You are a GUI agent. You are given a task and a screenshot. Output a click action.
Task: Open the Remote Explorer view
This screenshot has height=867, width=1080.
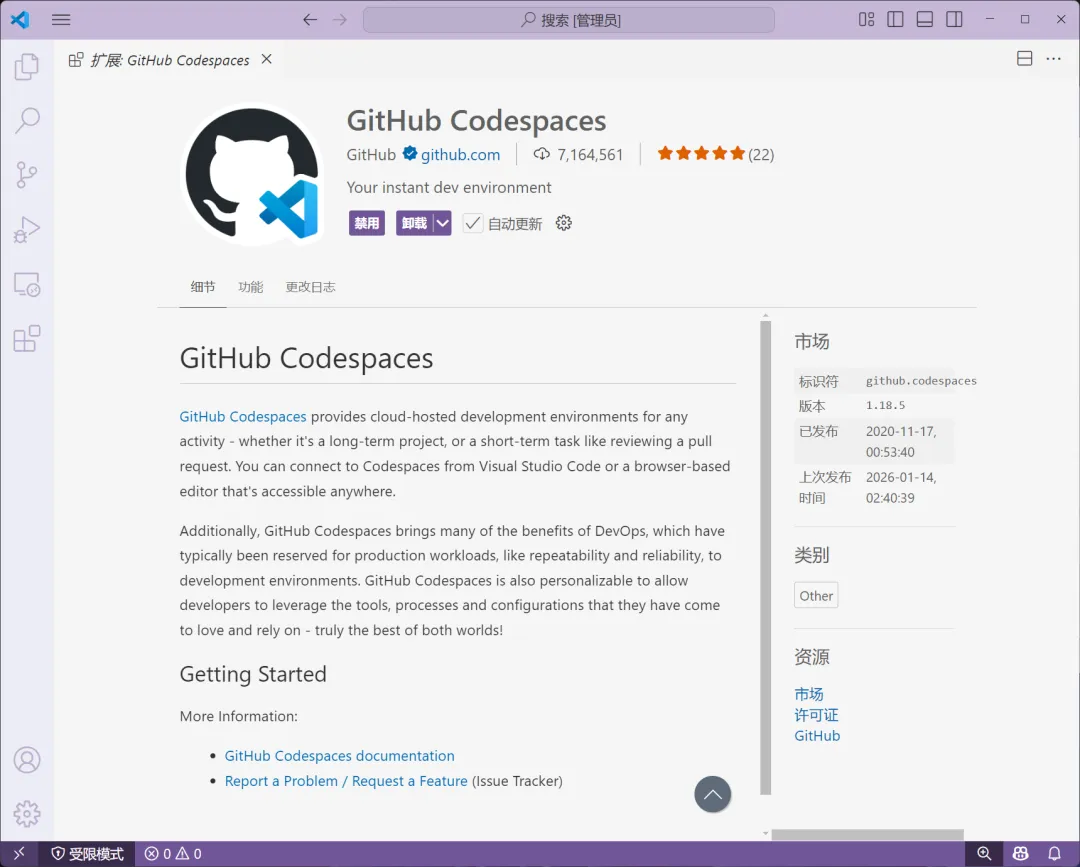(27, 284)
